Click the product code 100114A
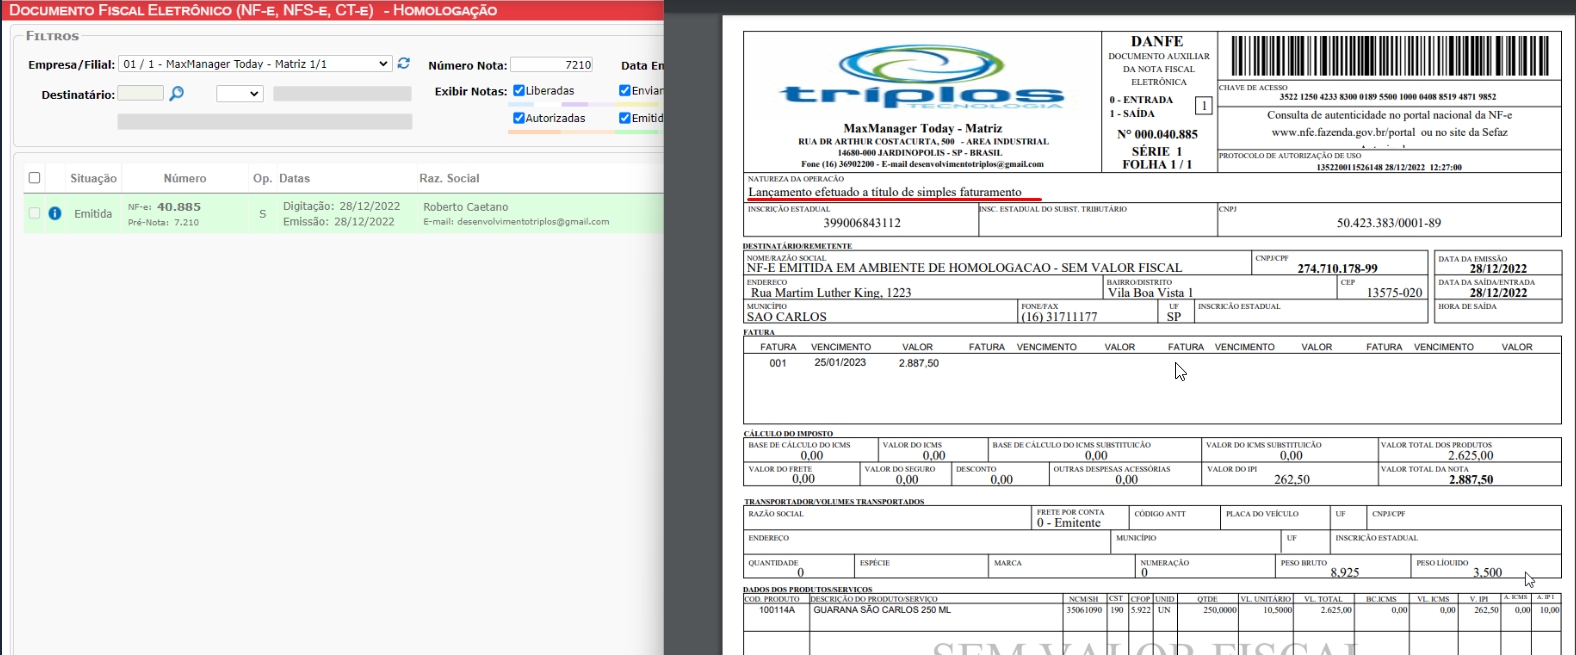 [776, 610]
